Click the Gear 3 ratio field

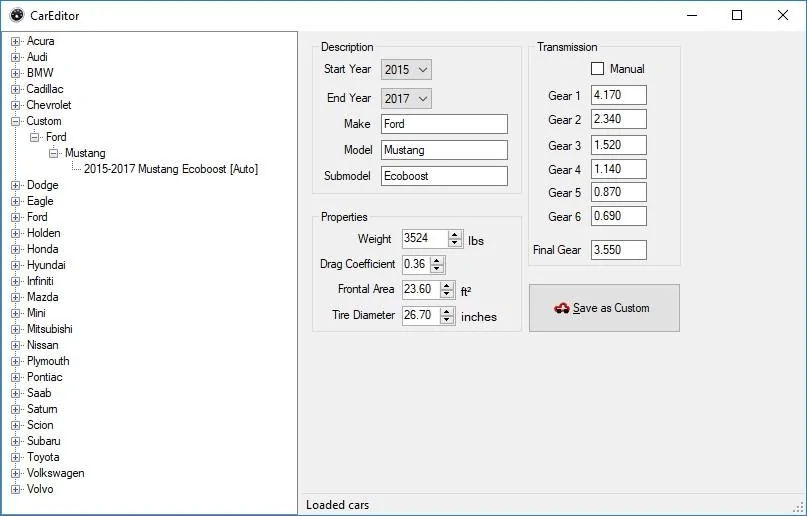pos(619,145)
